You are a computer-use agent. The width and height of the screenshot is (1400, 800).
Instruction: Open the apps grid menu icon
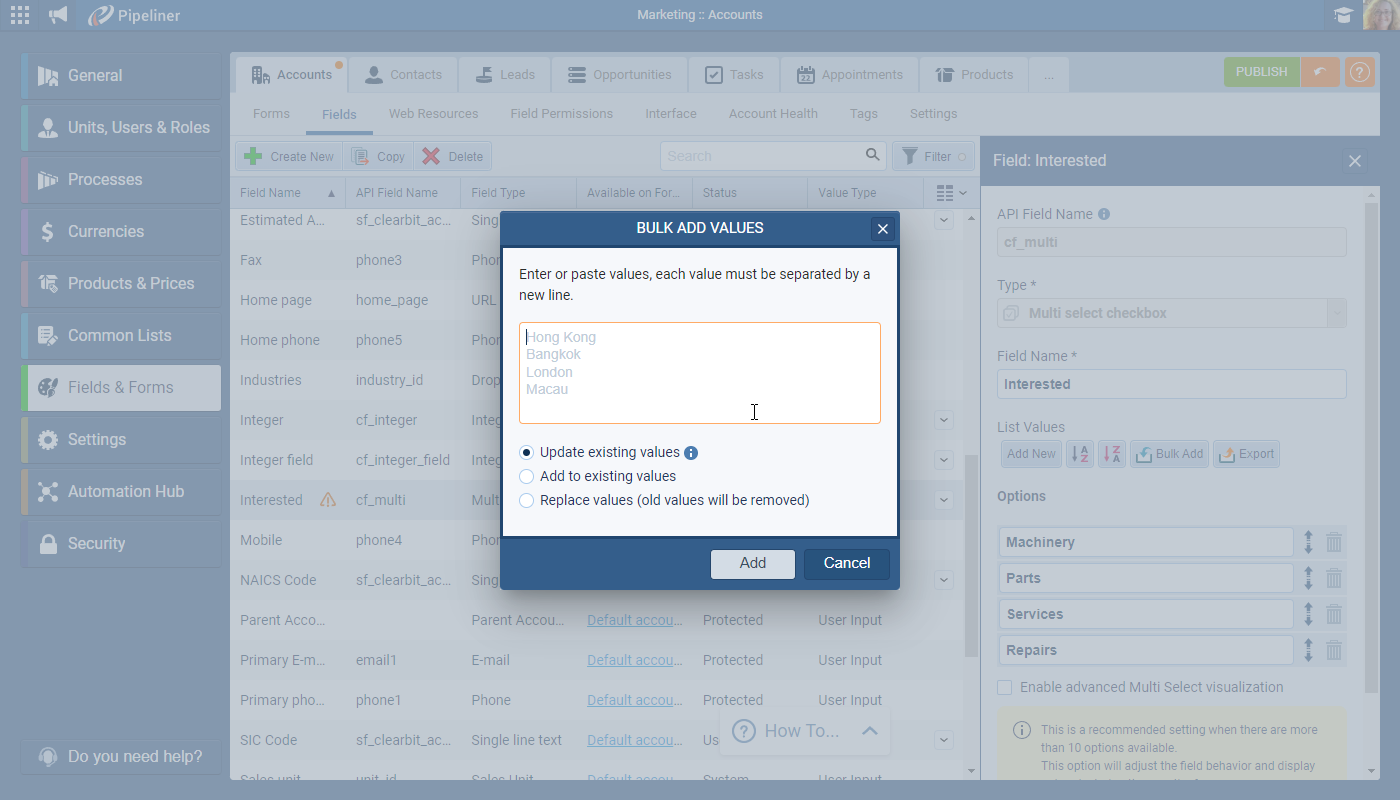19,15
